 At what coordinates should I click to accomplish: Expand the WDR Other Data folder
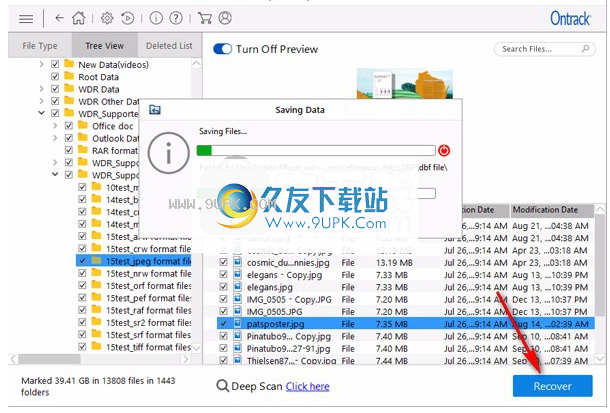click(x=41, y=101)
